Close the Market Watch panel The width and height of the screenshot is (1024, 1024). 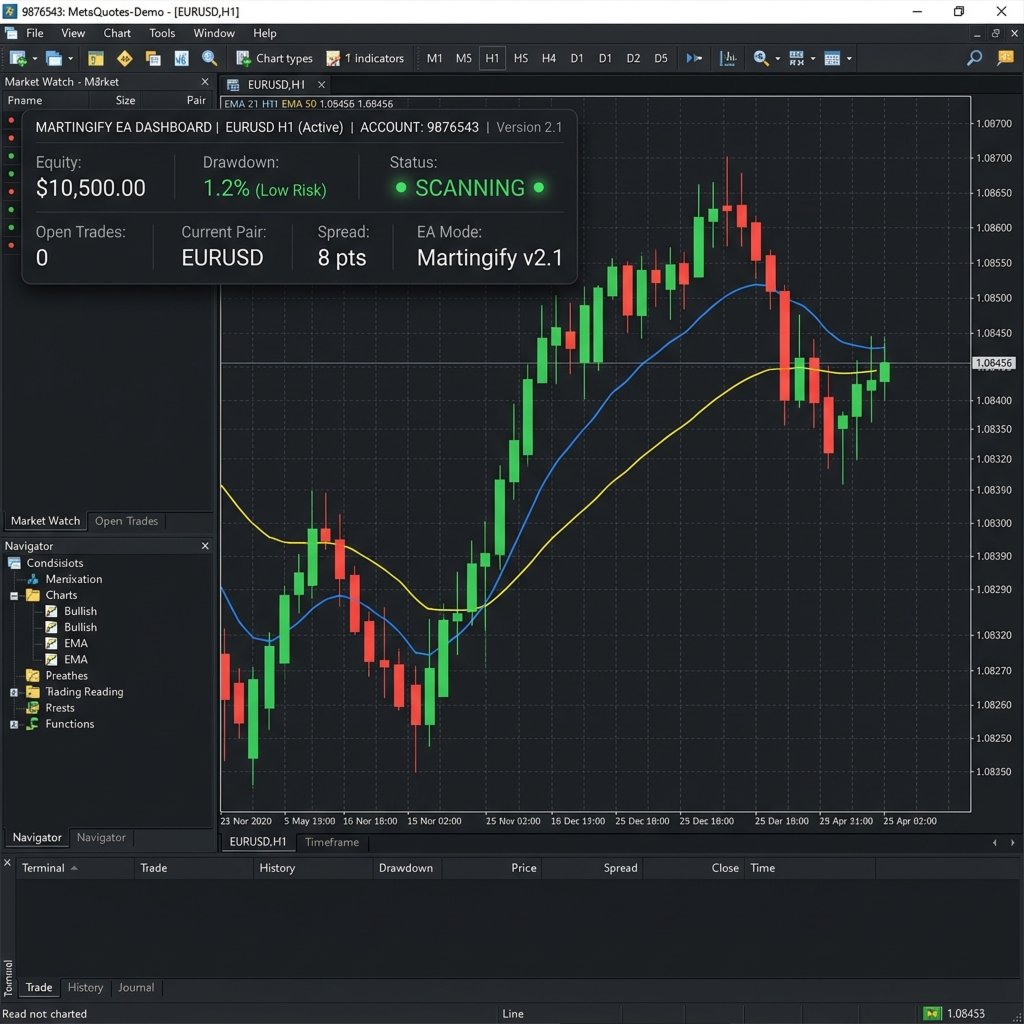click(205, 82)
